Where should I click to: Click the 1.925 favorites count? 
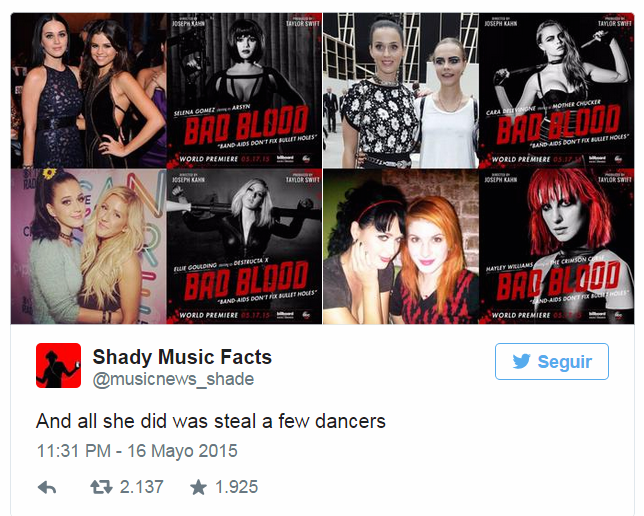click(237, 487)
